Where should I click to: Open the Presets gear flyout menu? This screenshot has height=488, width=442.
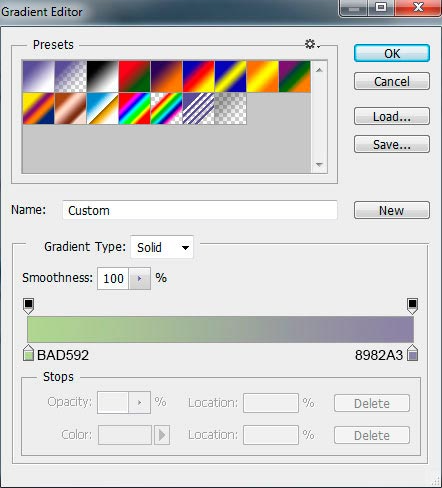click(312, 44)
